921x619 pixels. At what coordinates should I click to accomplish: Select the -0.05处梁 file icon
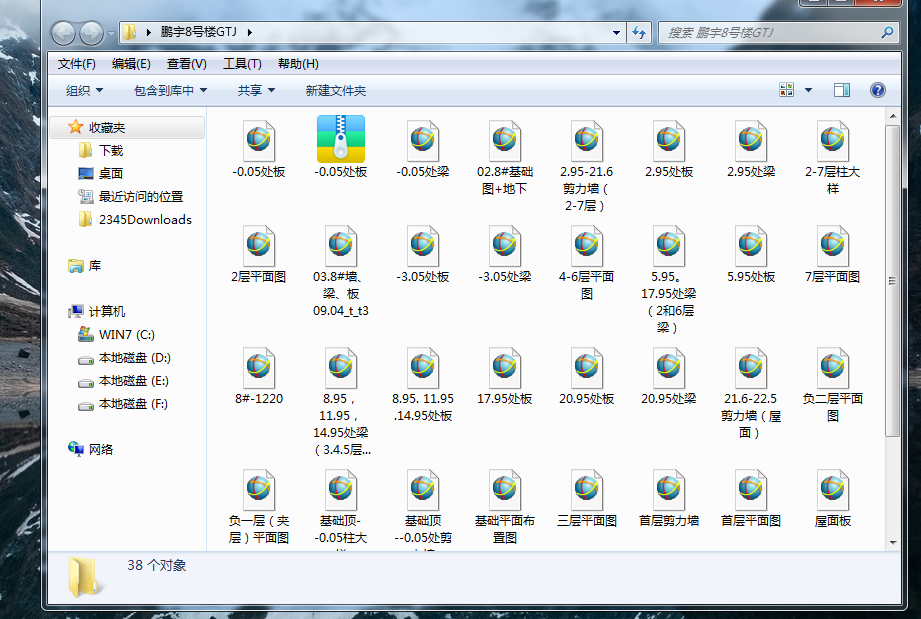click(x=423, y=140)
